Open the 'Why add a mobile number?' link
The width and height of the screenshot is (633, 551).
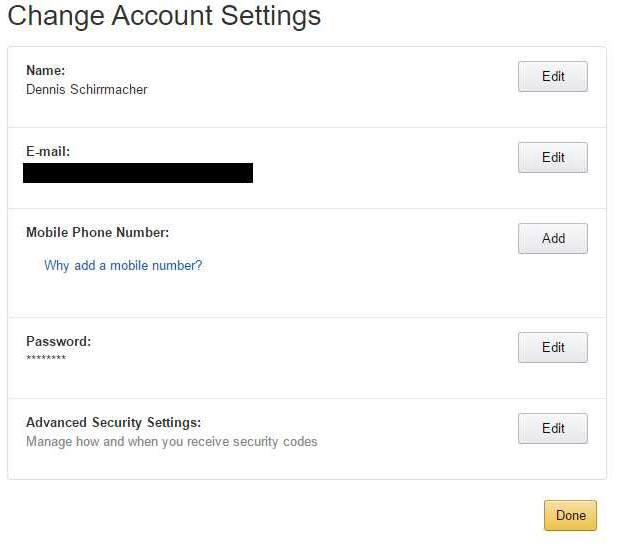tap(123, 266)
